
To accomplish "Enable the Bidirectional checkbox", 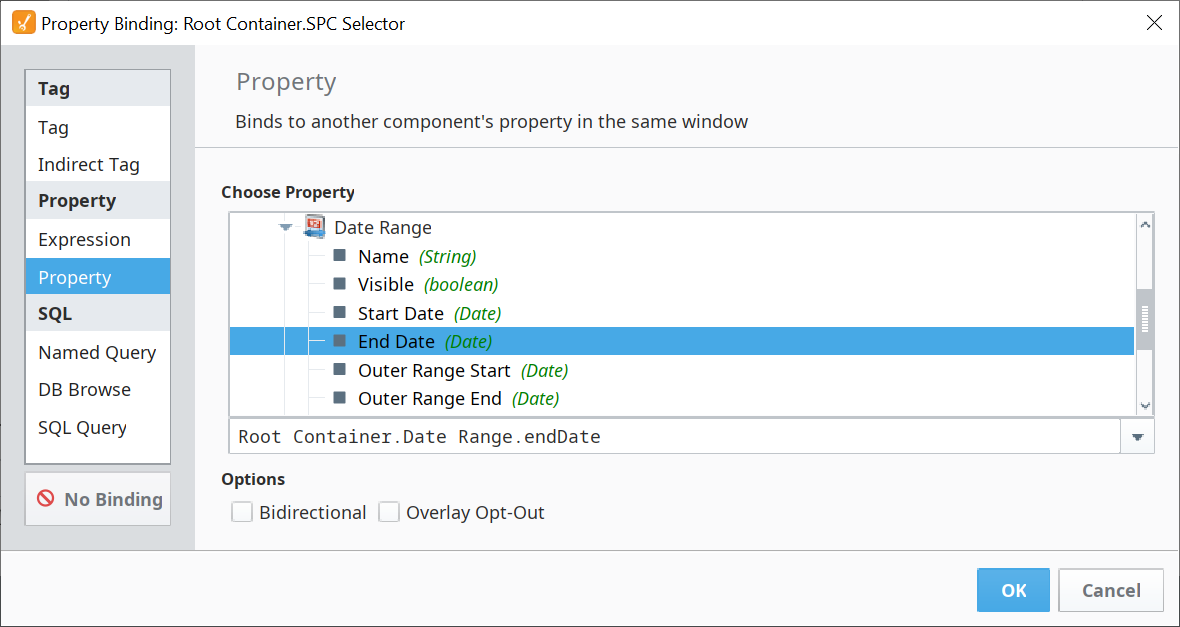I will click(x=242, y=513).
